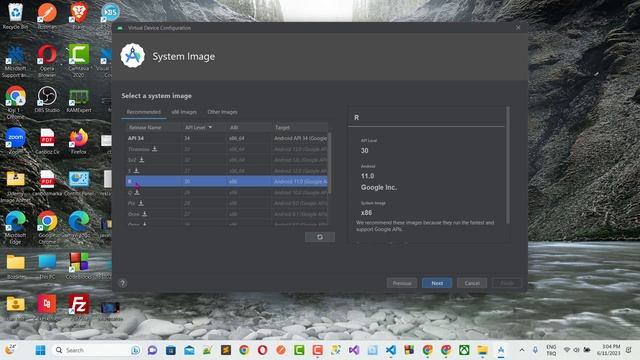The height and width of the screenshot is (360, 640).
Task: Launch RAMExpert from the desktop
Action: pyautogui.click(x=79, y=100)
